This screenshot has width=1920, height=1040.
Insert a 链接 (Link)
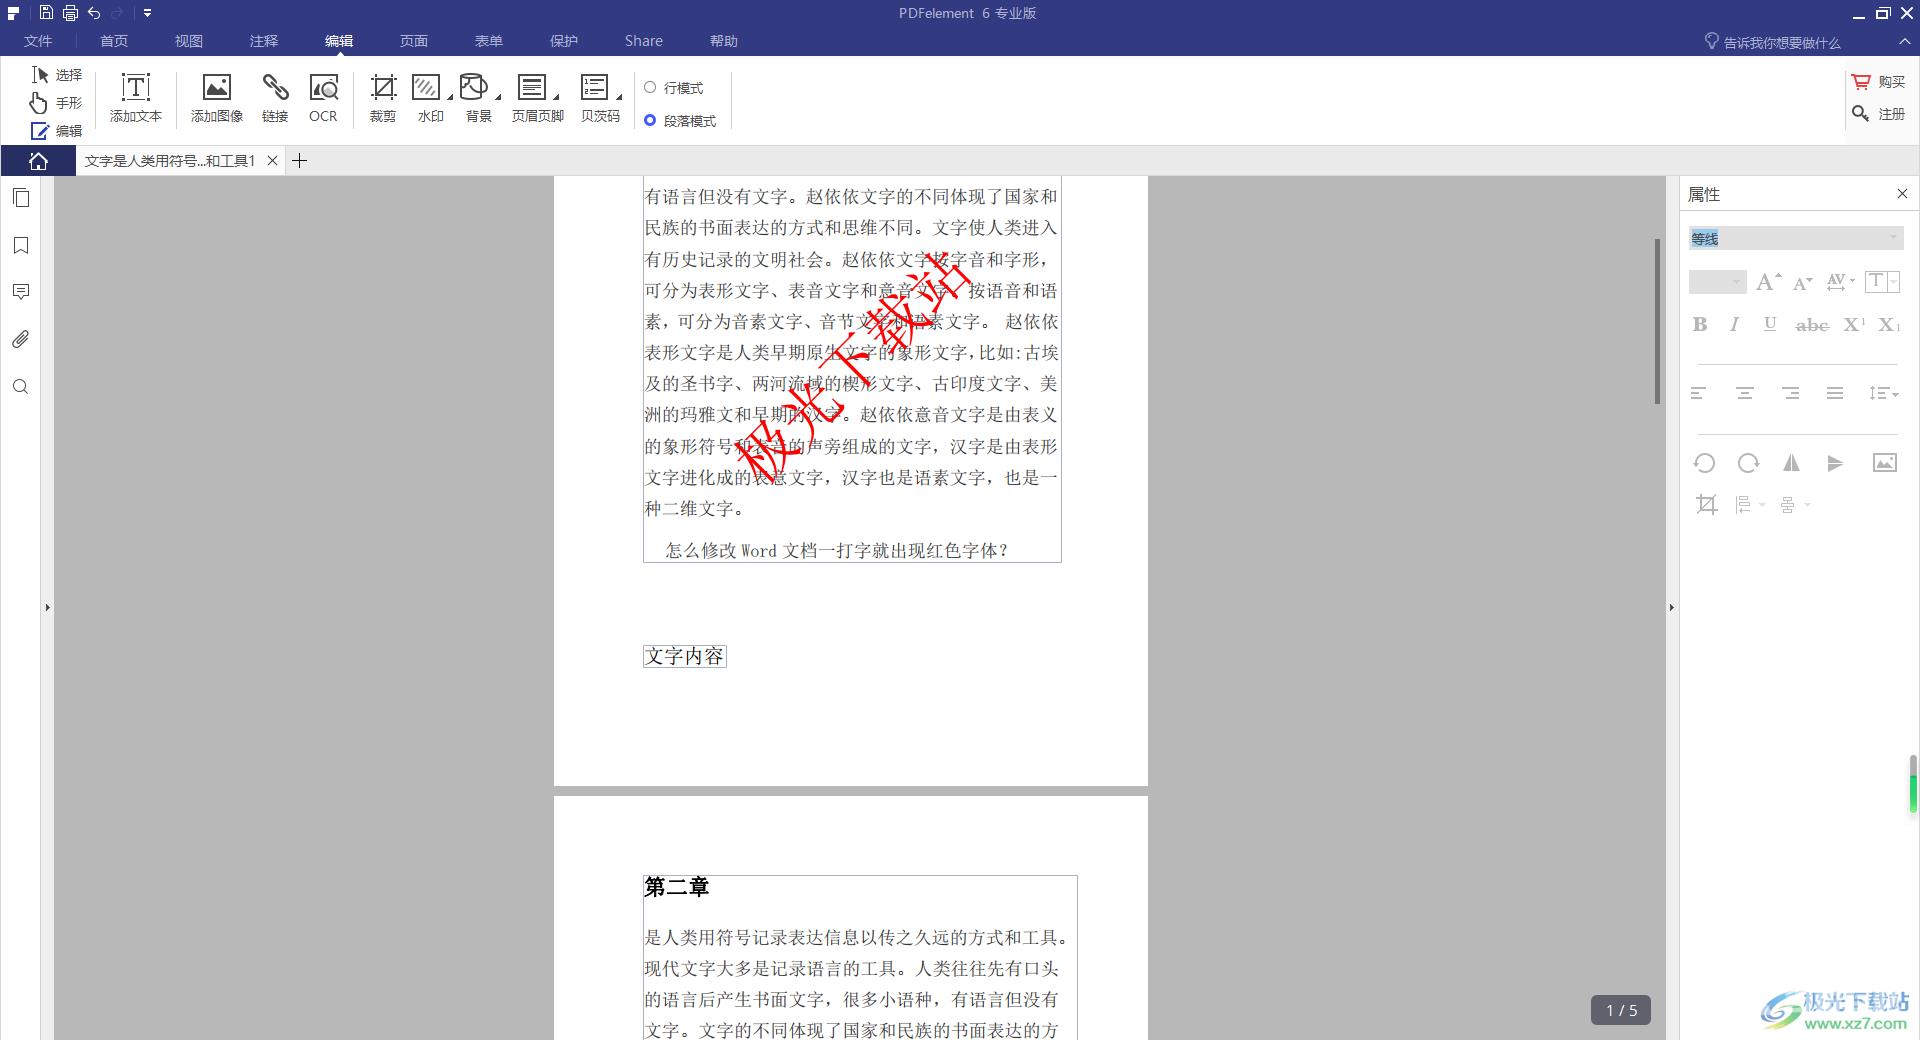275,98
